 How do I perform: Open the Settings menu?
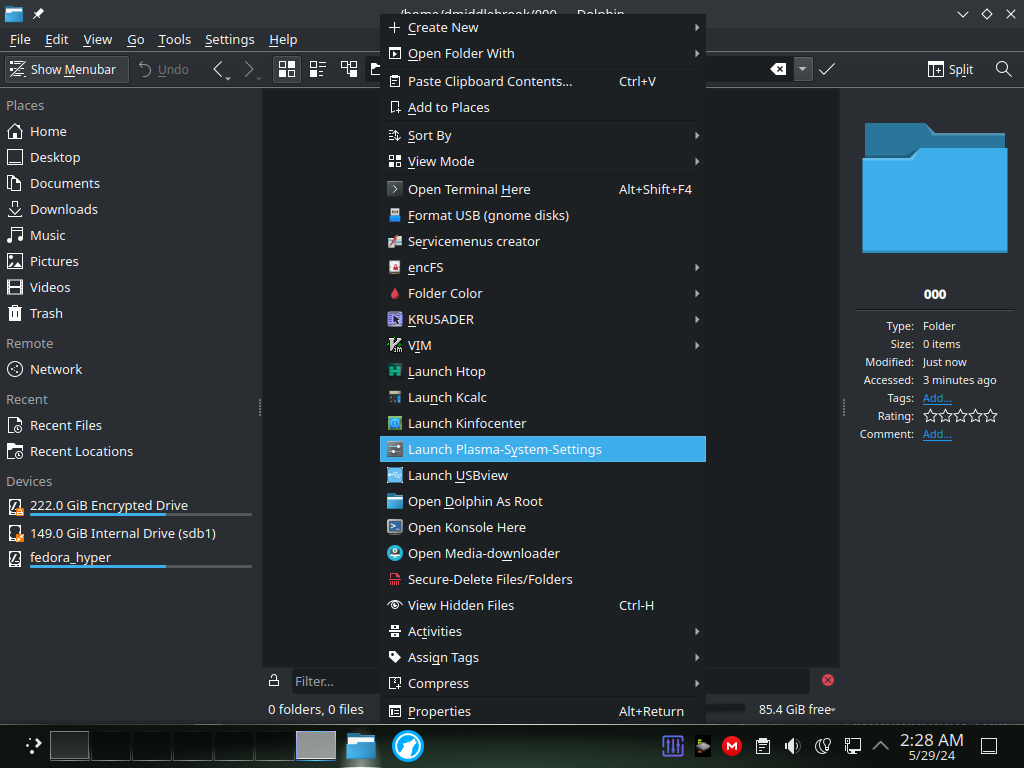(229, 40)
